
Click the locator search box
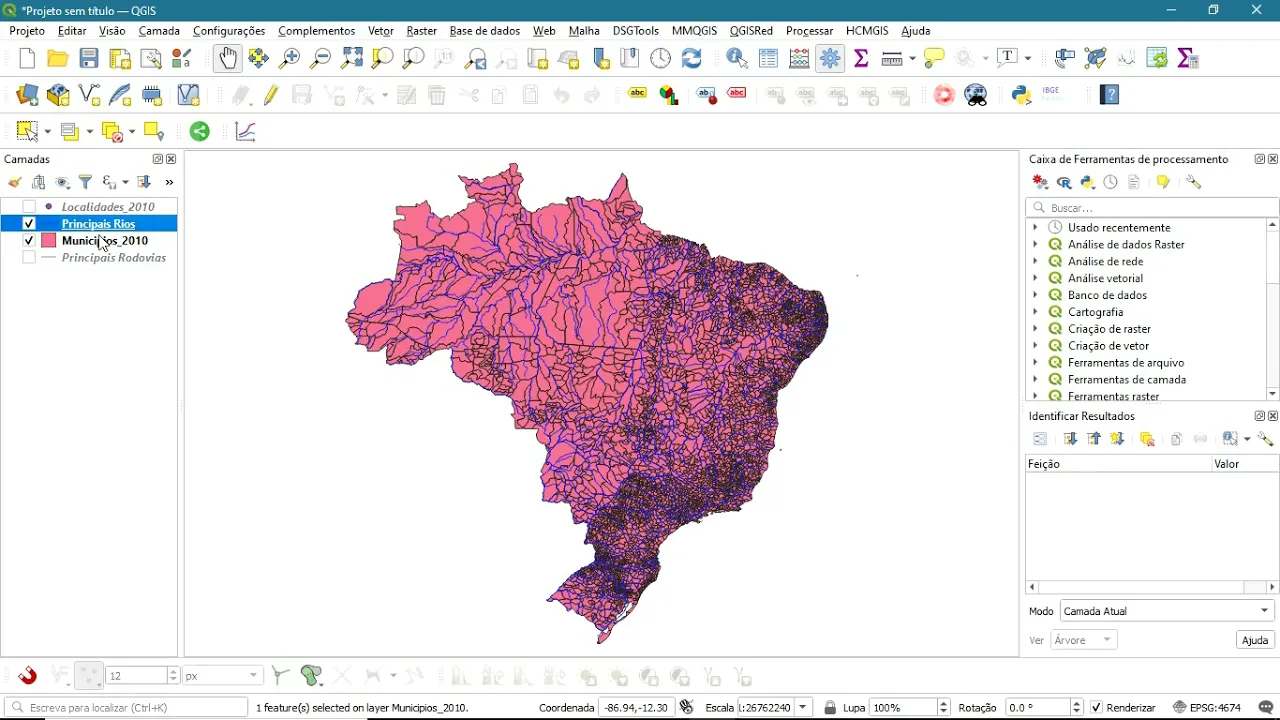point(126,708)
